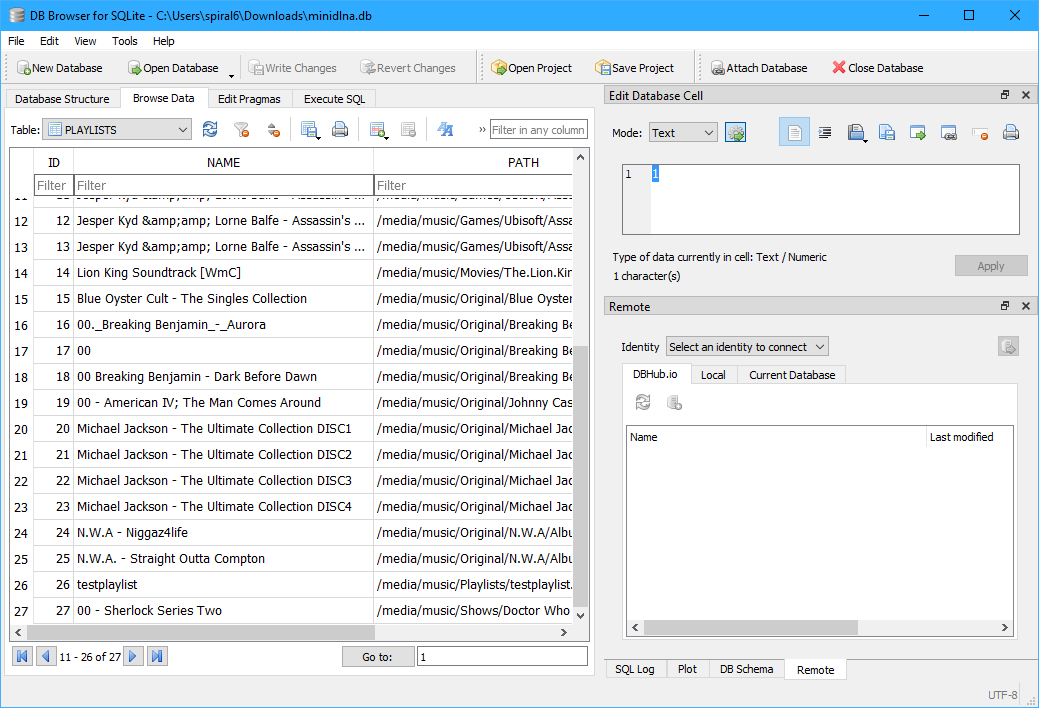Image resolution: width=1039 pixels, height=708 pixels.
Task: Click Revert Changes in the toolbar
Action: [x=408, y=68]
